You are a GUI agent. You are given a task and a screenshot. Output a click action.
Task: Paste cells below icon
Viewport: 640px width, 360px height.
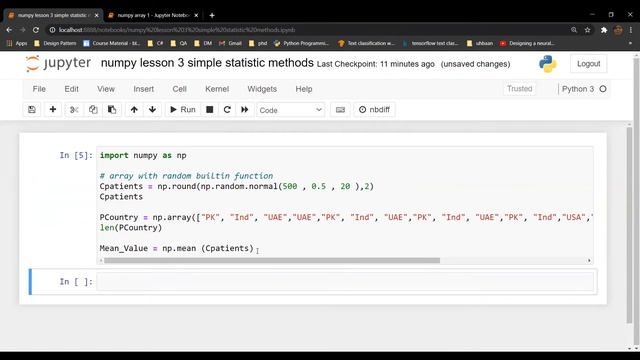pos(112,110)
